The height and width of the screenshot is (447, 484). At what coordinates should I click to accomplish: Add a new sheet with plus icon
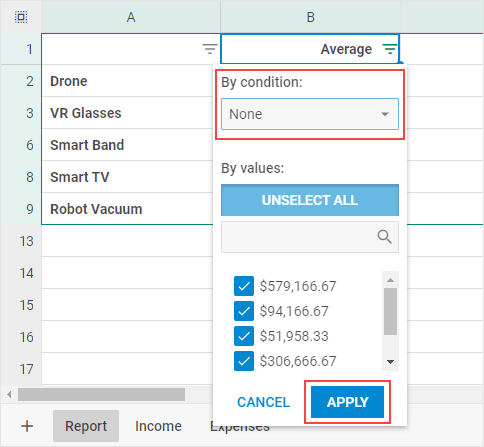tap(27, 426)
